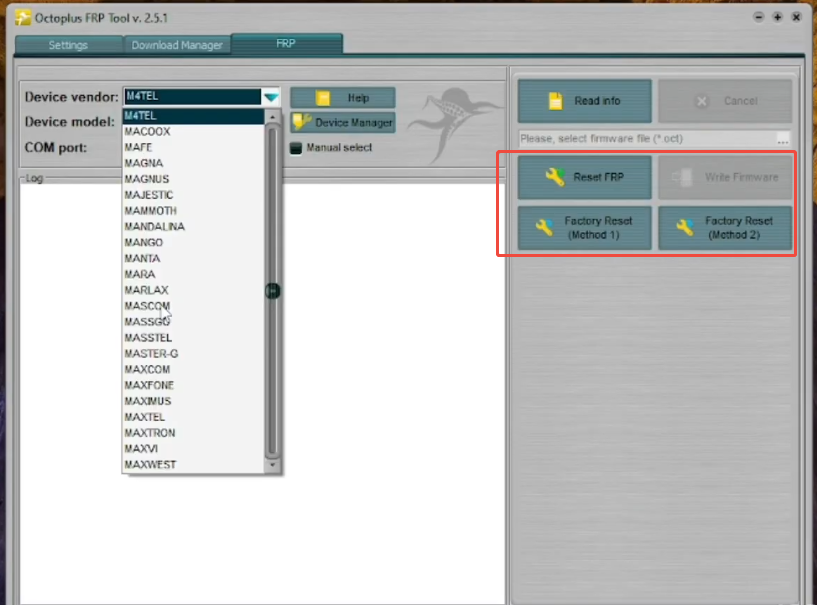Select MAXWEST vendor entry
This screenshot has width=817, height=605.
193,465
